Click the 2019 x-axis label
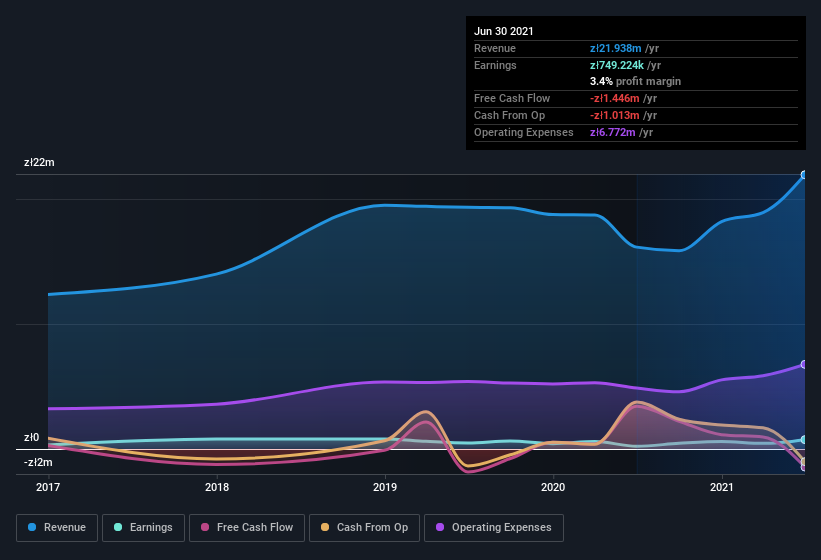821x560 pixels. click(x=385, y=487)
